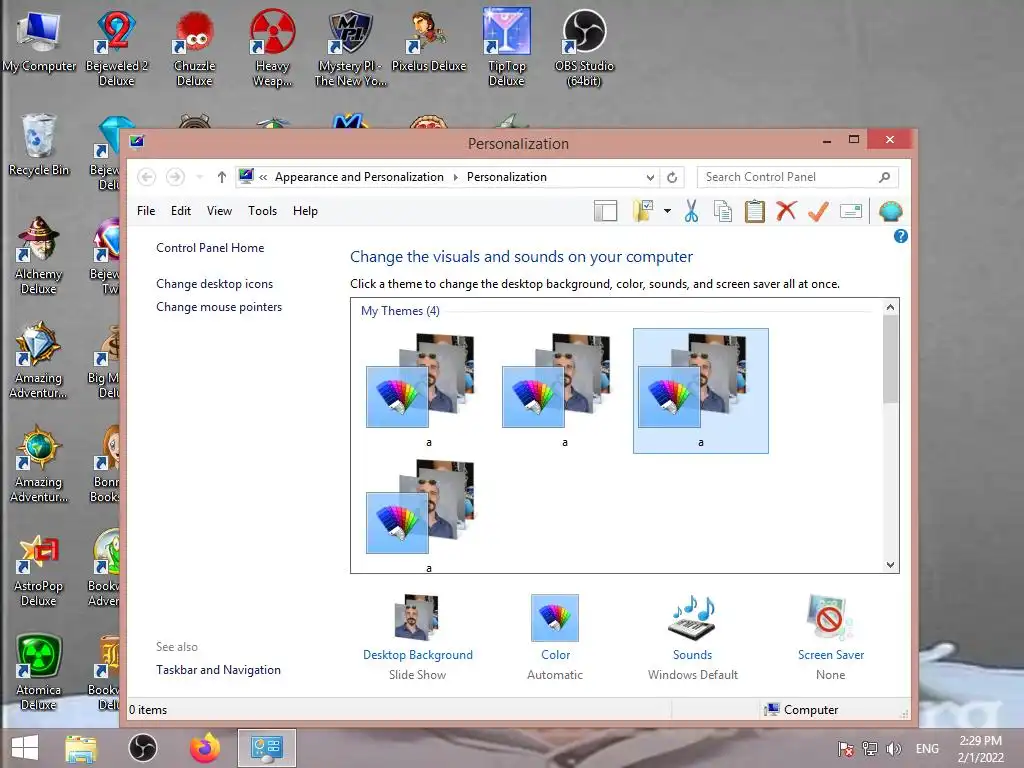
Task: Click the Back navigation arrow in Personalization
Action: tap(146, 177)
